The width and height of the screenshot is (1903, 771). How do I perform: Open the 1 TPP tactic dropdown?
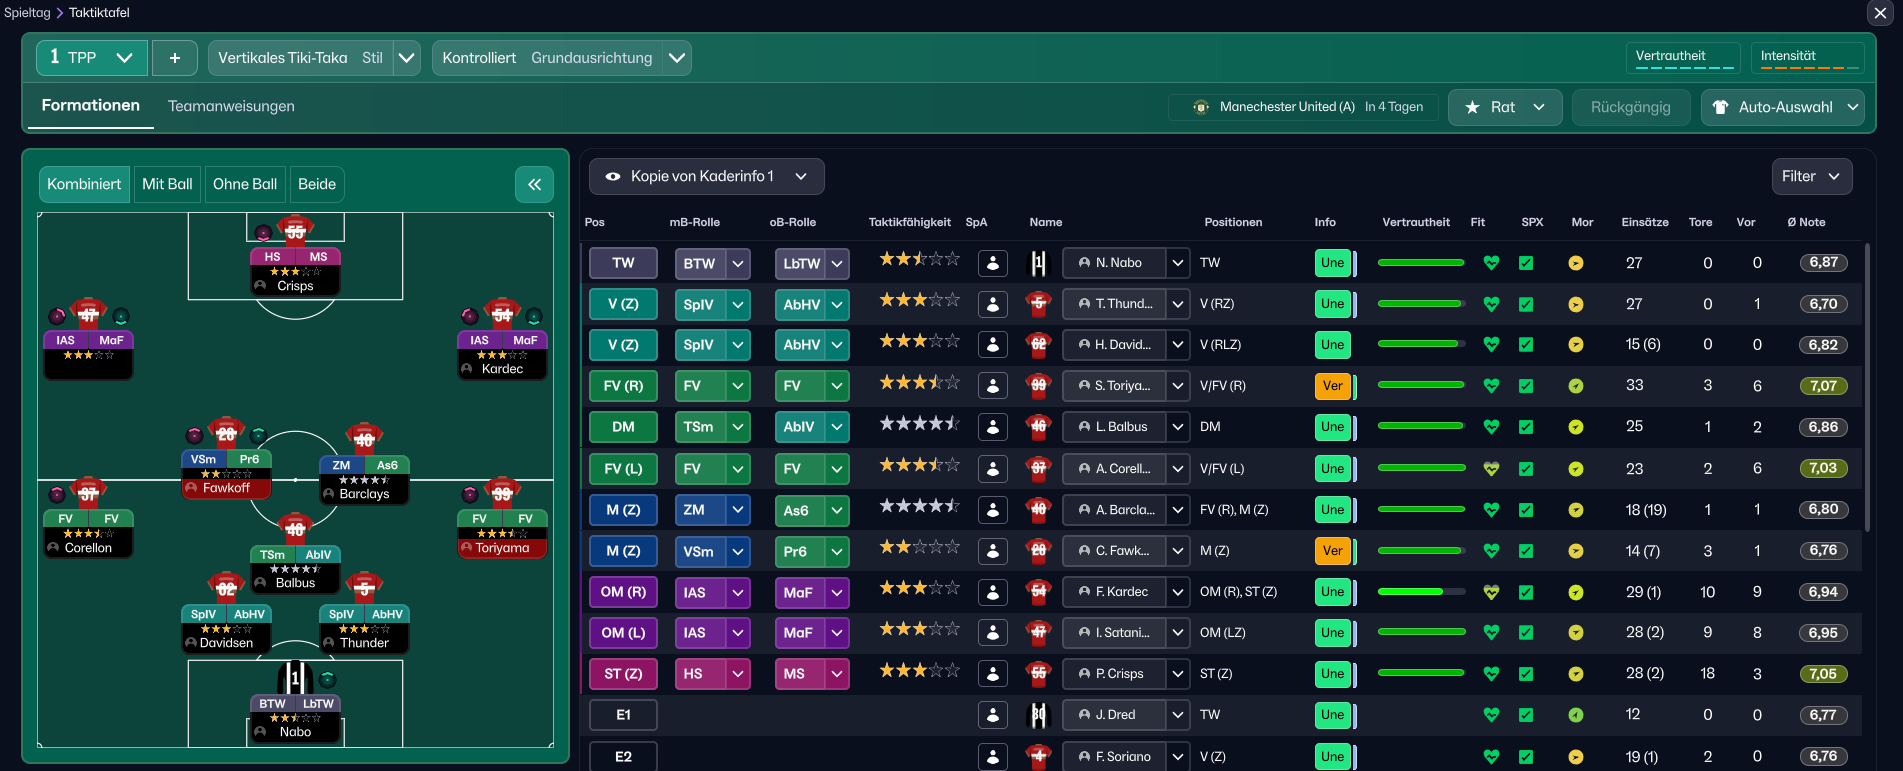(x=92, y=58)
